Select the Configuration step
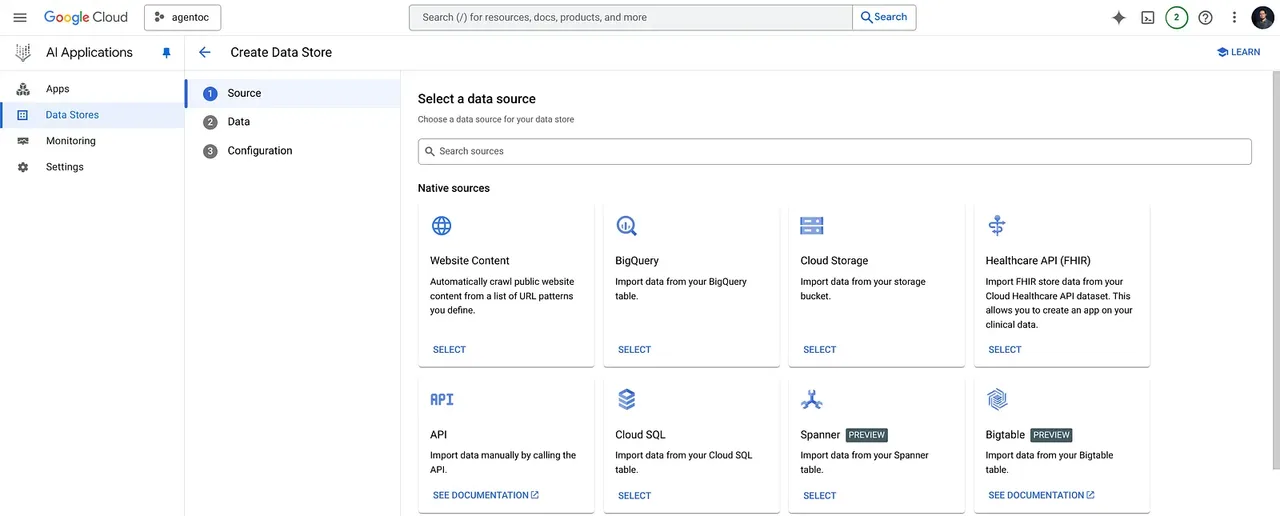 point(292,151)
